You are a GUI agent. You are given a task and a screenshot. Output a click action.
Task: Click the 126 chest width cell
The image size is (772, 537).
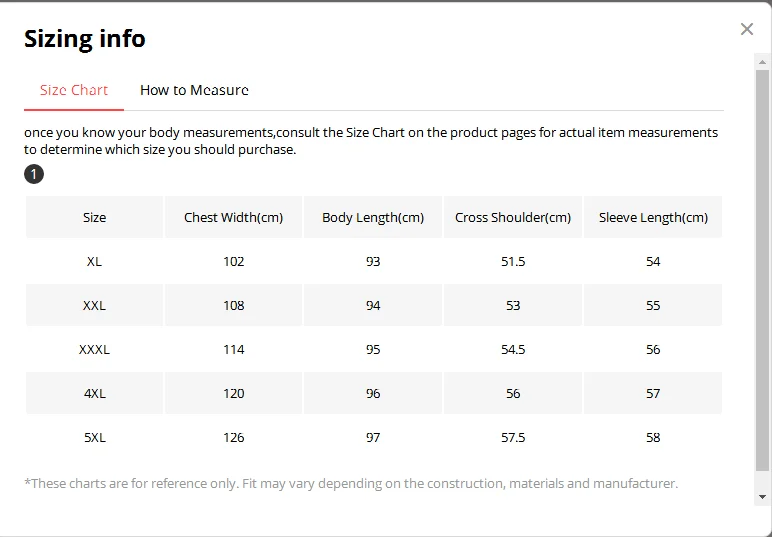point(233,438)
